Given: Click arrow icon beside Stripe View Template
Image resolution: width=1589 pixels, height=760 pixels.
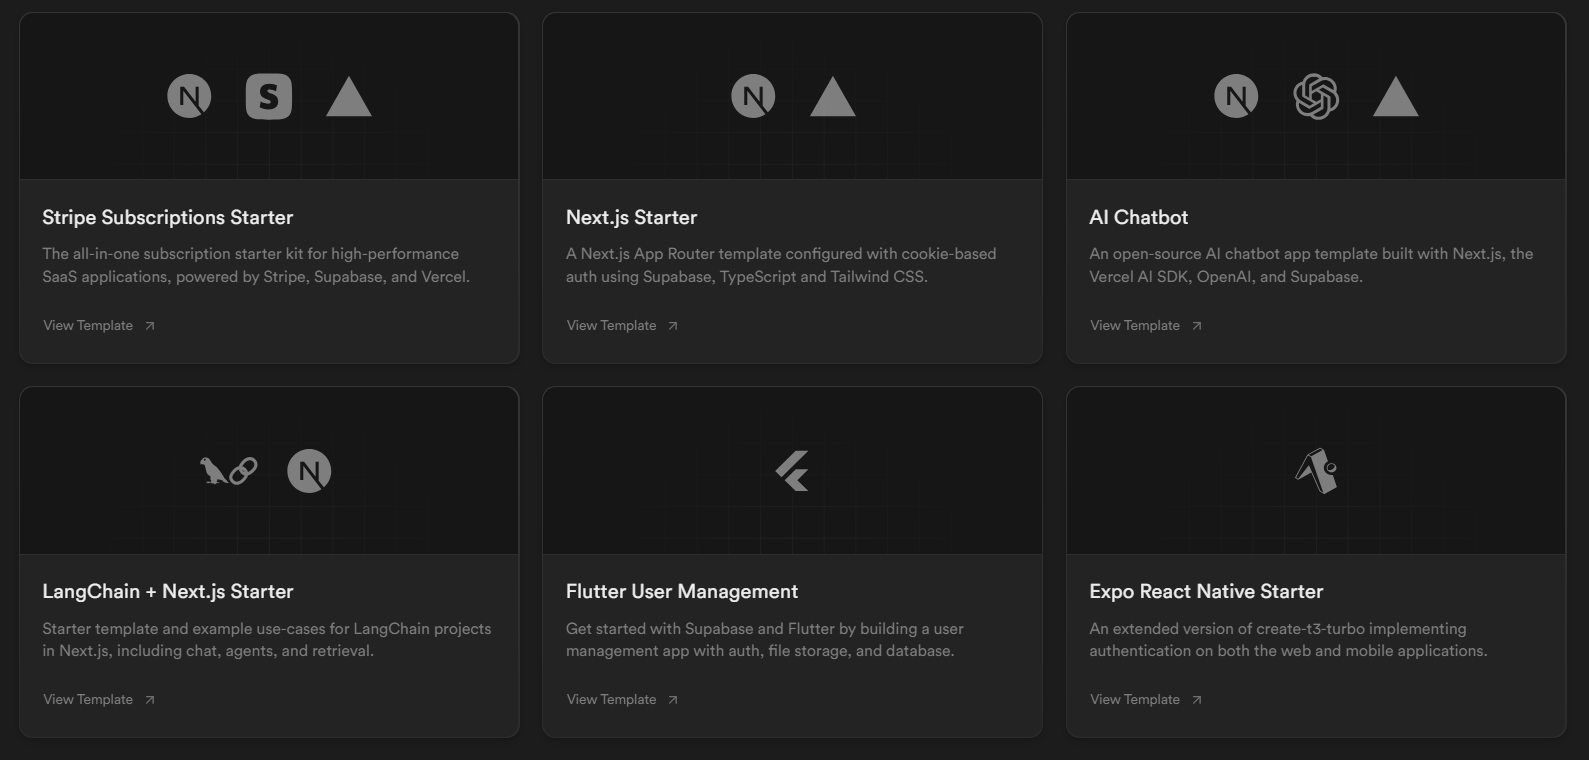Looking at the screenshot, I should point(150,326).
